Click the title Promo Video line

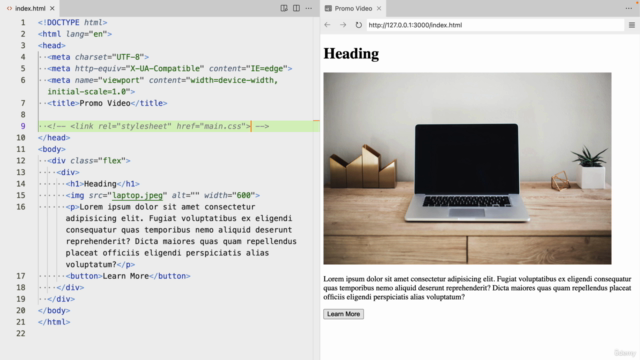pos(107,103)
